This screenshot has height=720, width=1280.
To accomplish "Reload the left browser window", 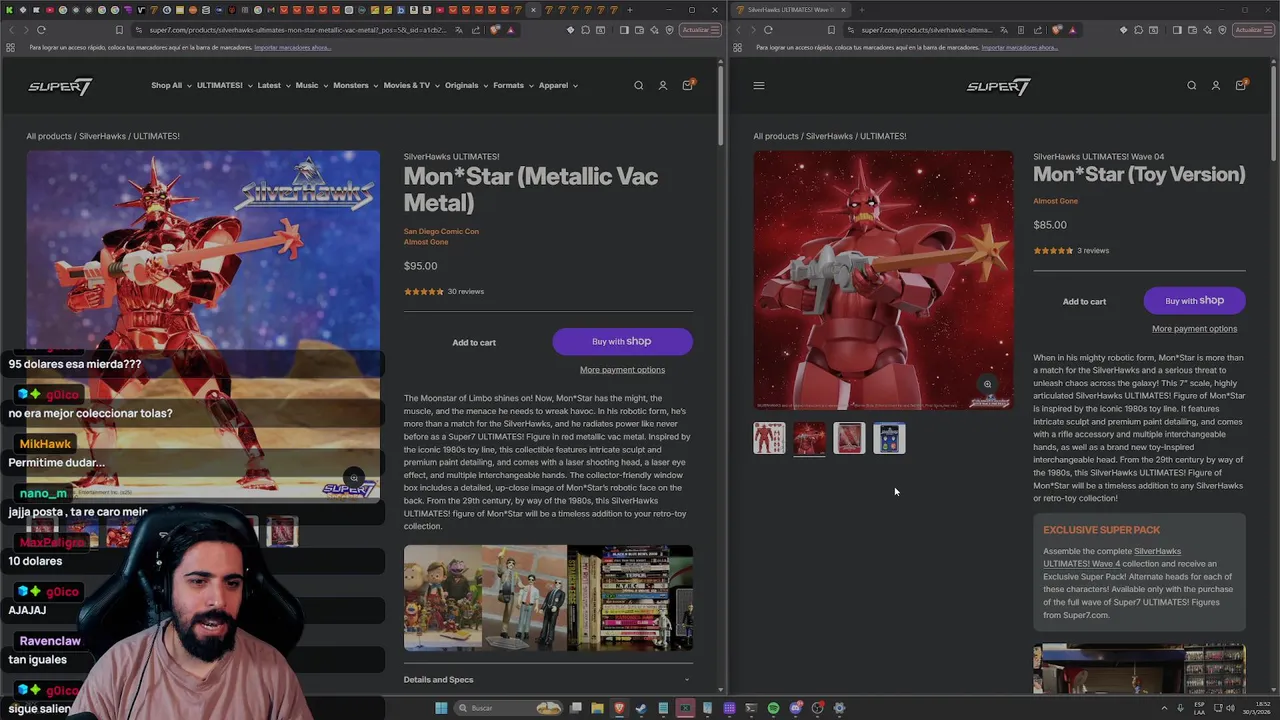I will [x=41, y=30].
